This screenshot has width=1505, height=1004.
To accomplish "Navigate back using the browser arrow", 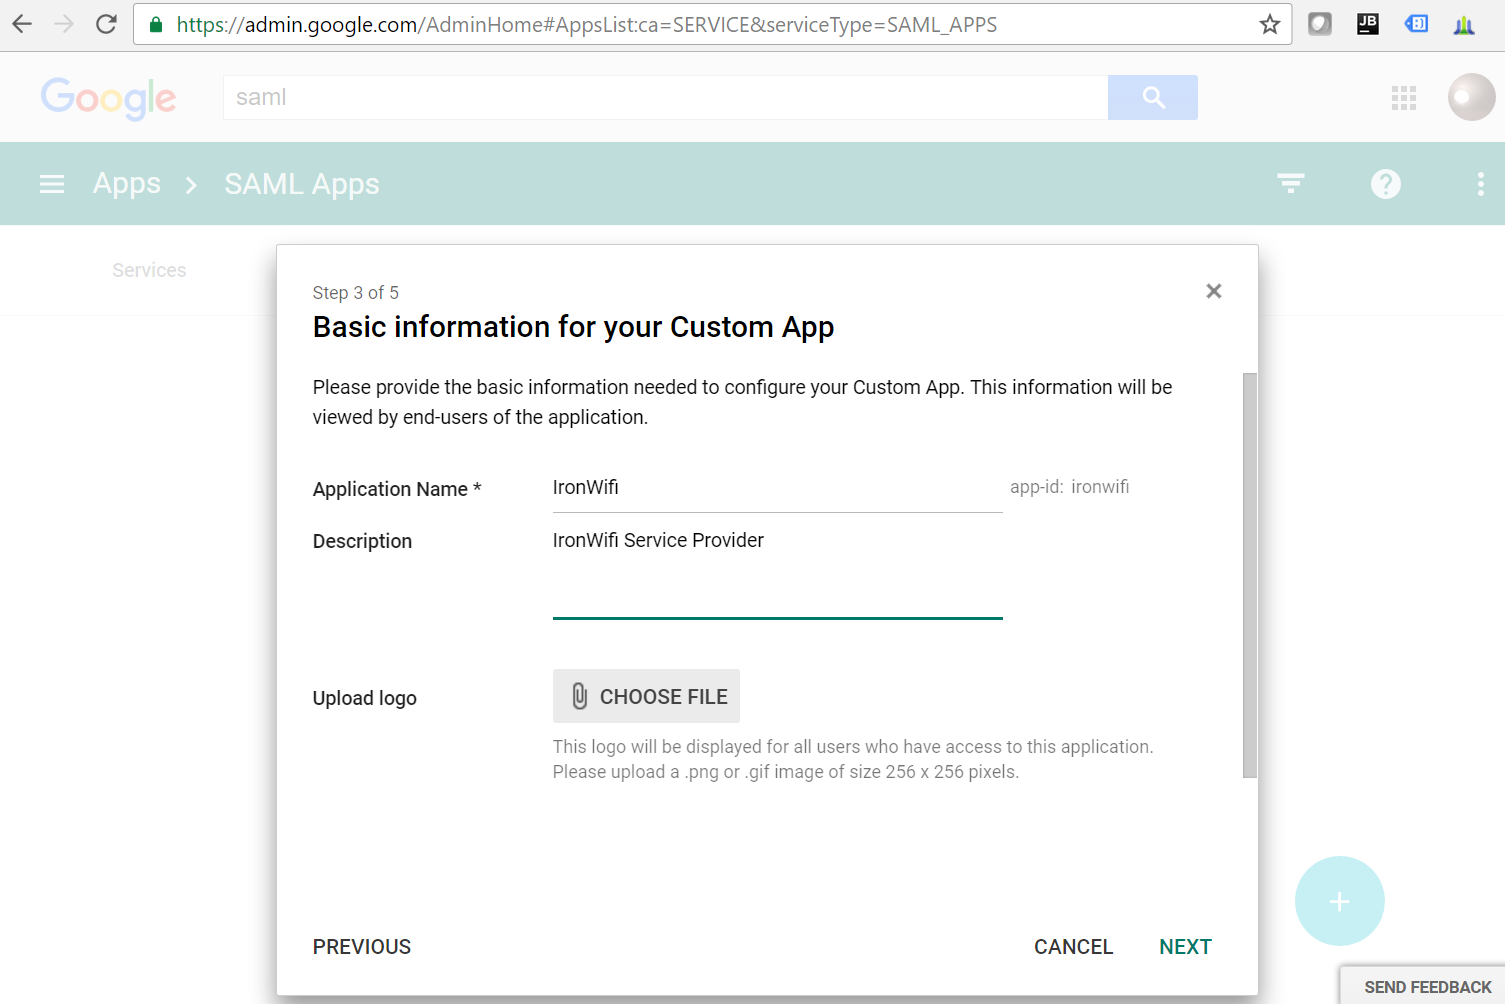I will click(21, 23).
